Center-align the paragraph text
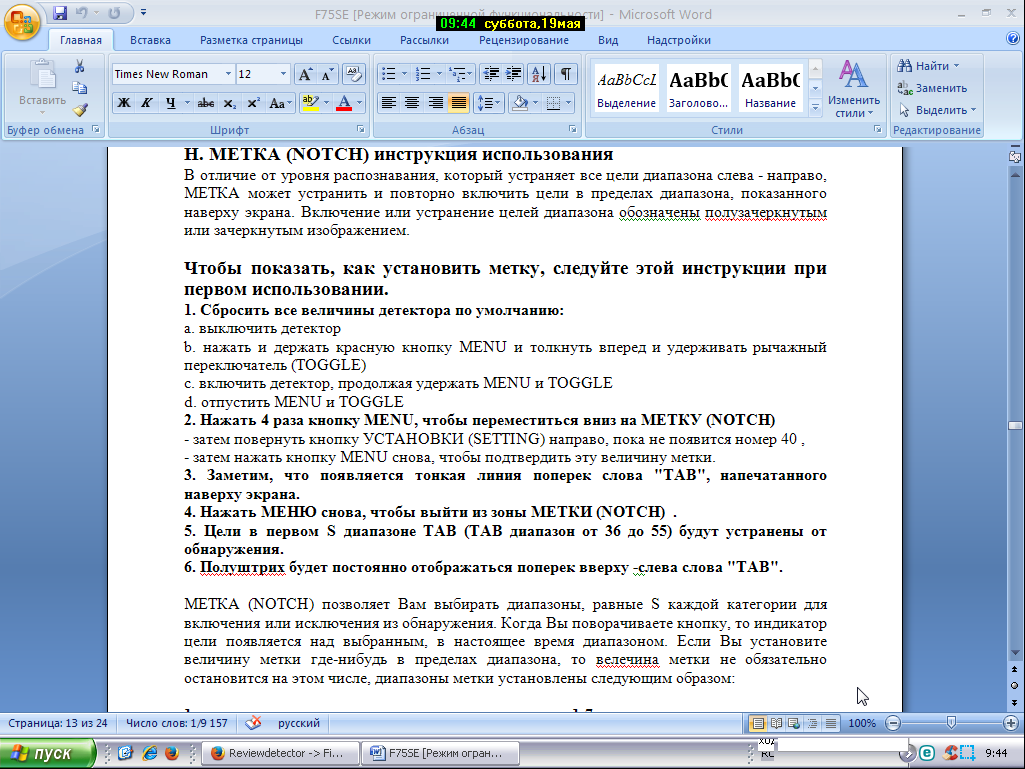Viewport: 1025px width, 769px height. [411, 103]
